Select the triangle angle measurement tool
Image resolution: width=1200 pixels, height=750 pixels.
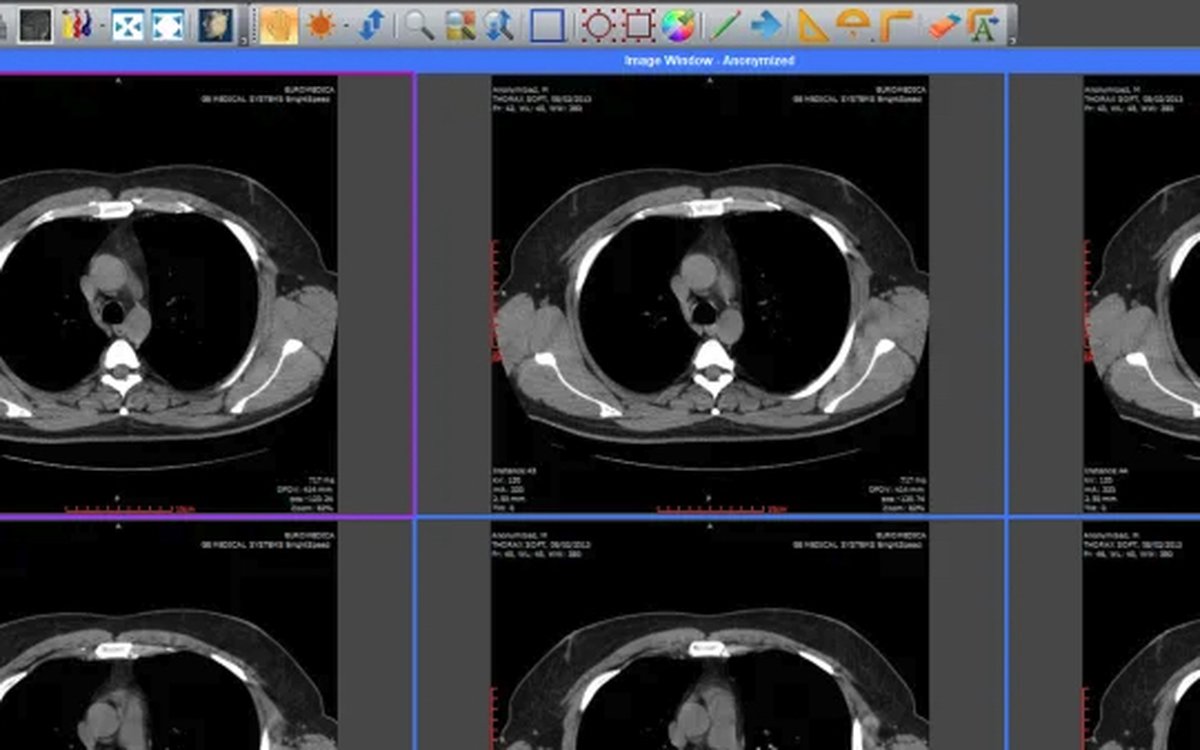pyautogui.click(x=814, y=24)
